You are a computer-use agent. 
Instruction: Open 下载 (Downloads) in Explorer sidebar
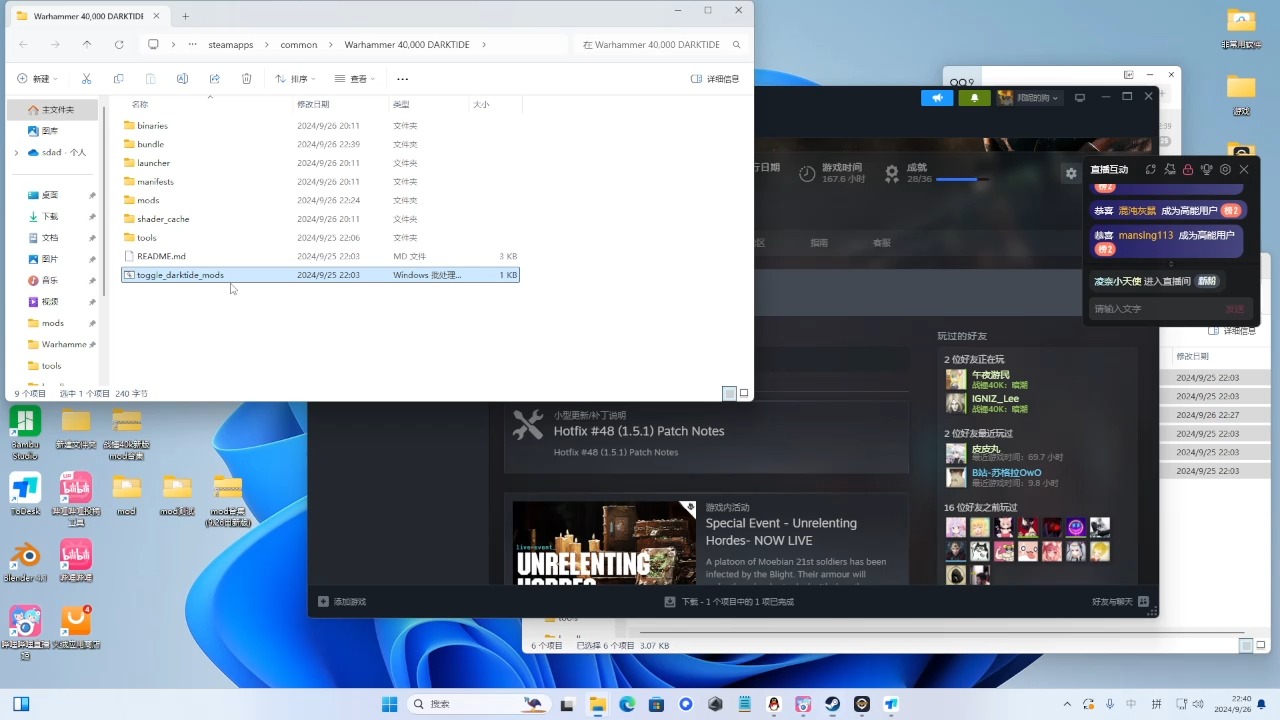pos(50,216)
